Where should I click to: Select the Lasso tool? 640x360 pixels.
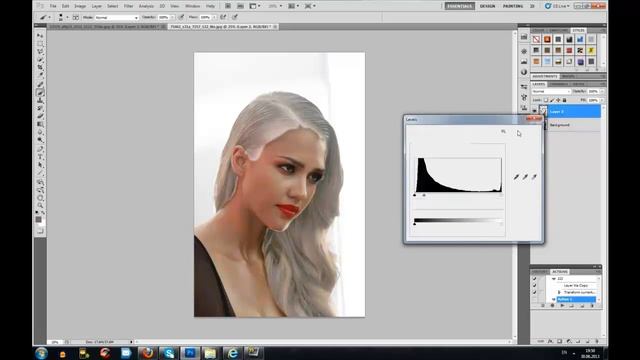coord(40,51)
